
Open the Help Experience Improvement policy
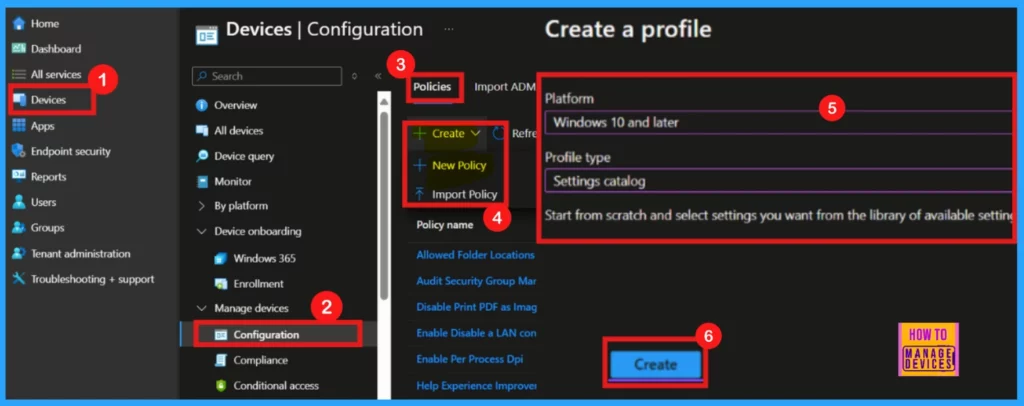pos(476,386)
